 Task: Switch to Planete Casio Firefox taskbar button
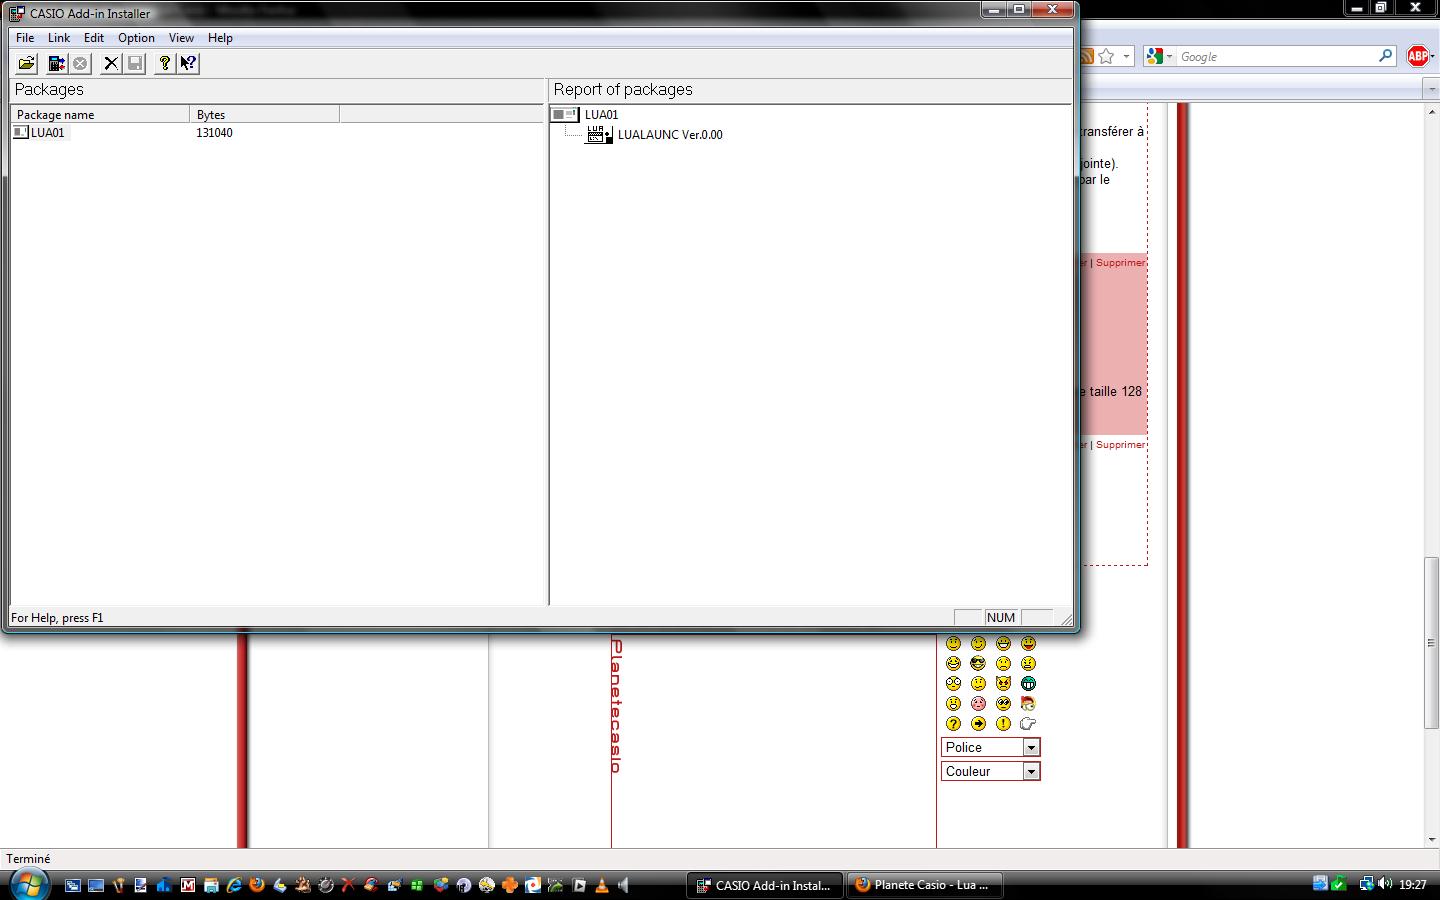[925, 885]
